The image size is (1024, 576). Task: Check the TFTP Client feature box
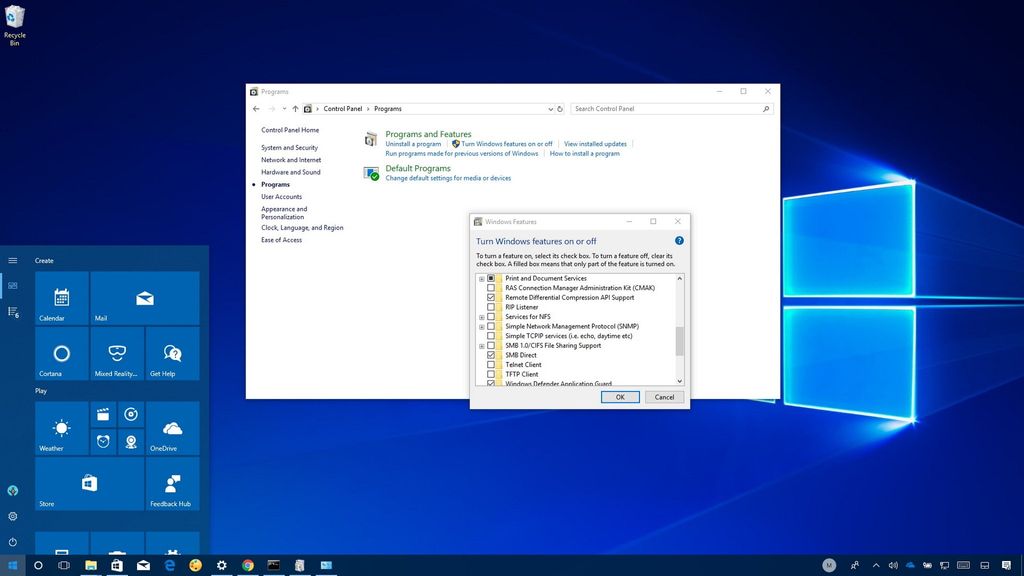(x=491, y=374)
